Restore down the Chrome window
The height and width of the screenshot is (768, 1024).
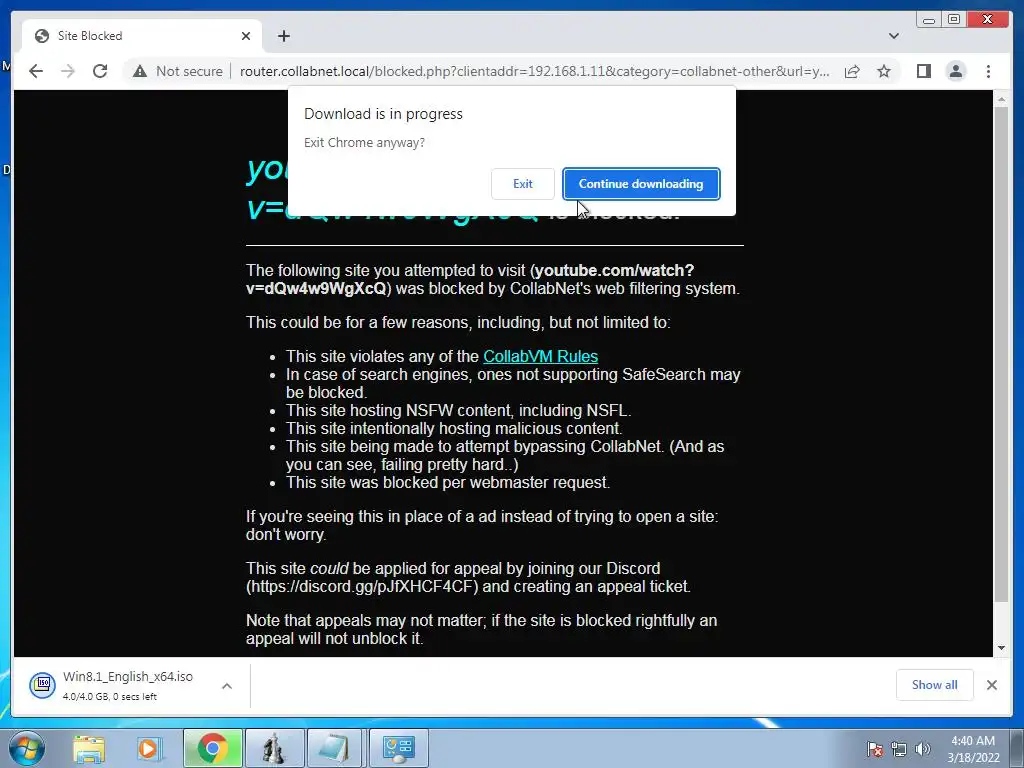[x=953, y=20]
